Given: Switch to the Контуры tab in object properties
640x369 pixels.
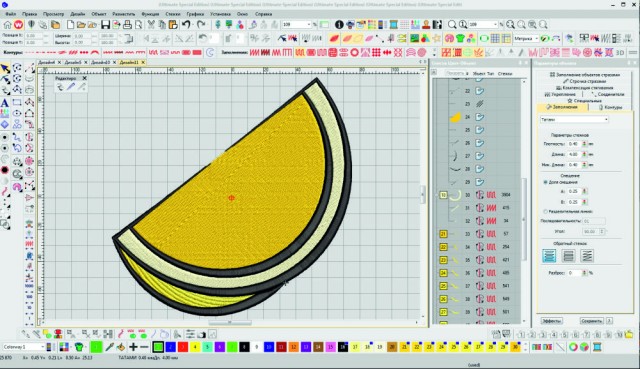Looking at the screenshot, I should [611, 107].
